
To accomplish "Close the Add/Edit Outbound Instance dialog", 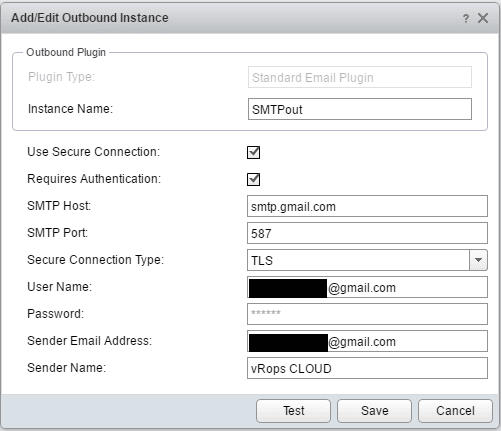I will click(483, 18).
